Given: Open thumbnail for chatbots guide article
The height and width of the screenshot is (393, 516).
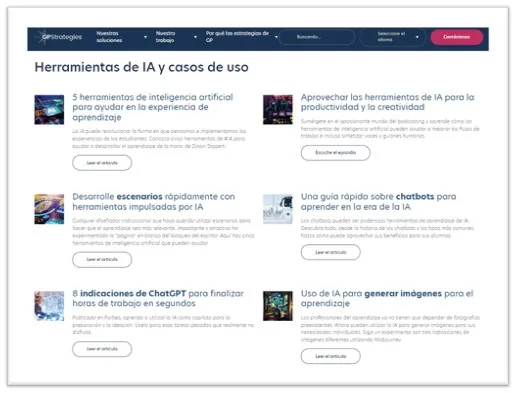Looking at the screenshot, I should click(278, 209).
